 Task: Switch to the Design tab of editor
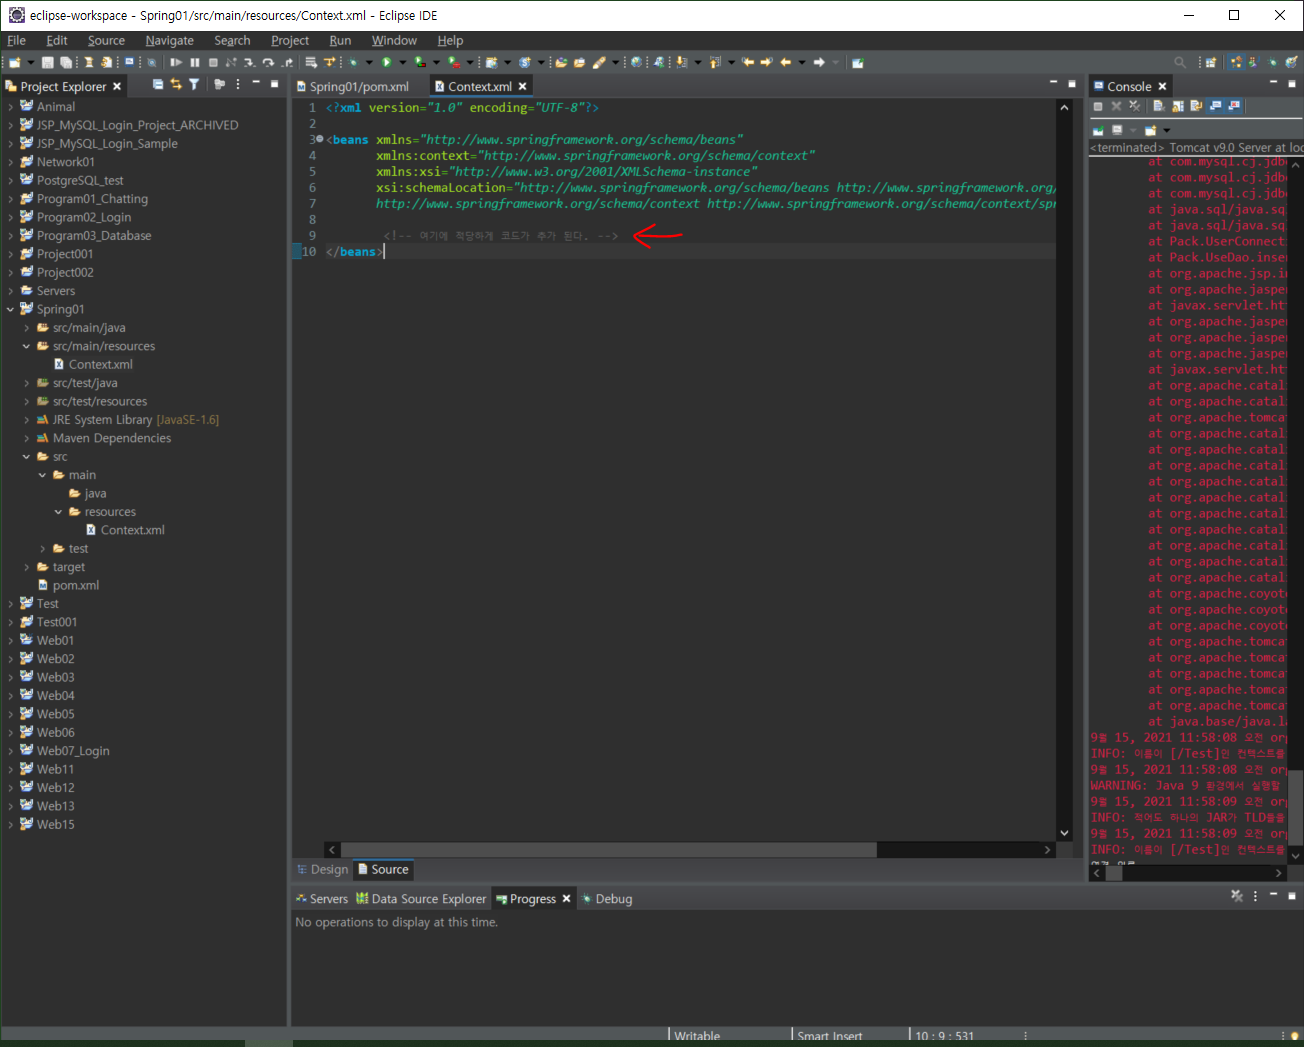tap(322, 869)
